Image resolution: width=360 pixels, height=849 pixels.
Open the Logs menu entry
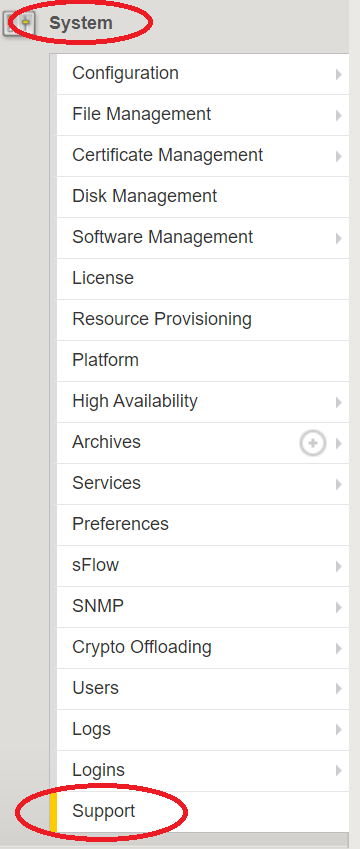tap(203, 730)
